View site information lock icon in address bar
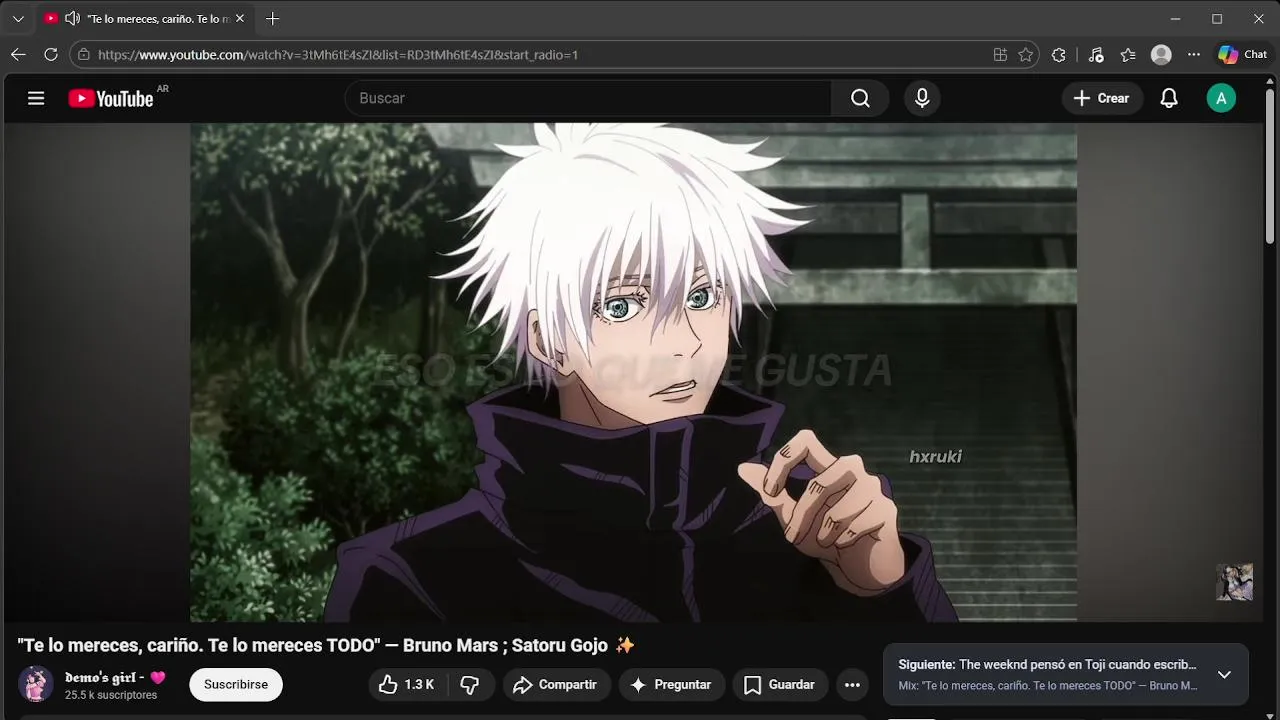 point(84,55)
